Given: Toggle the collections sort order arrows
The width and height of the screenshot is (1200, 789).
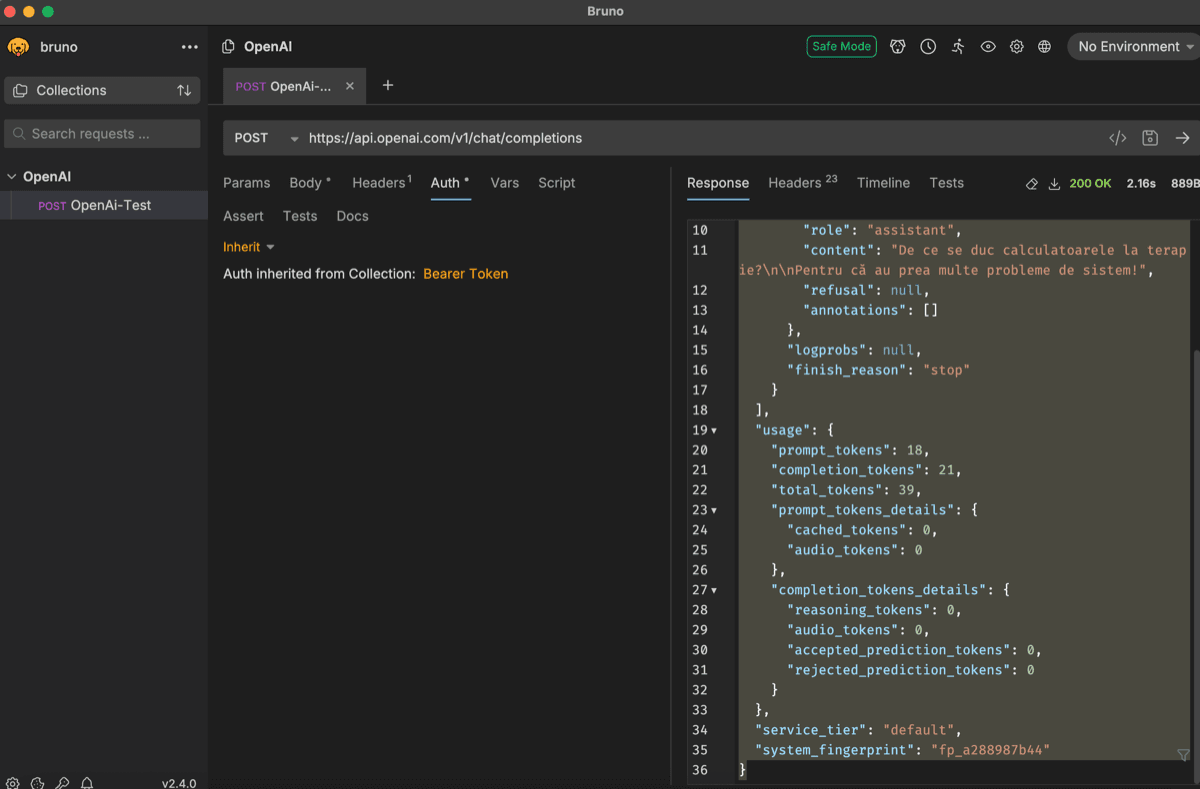Looking at the screenshot, I should point(184,90).
